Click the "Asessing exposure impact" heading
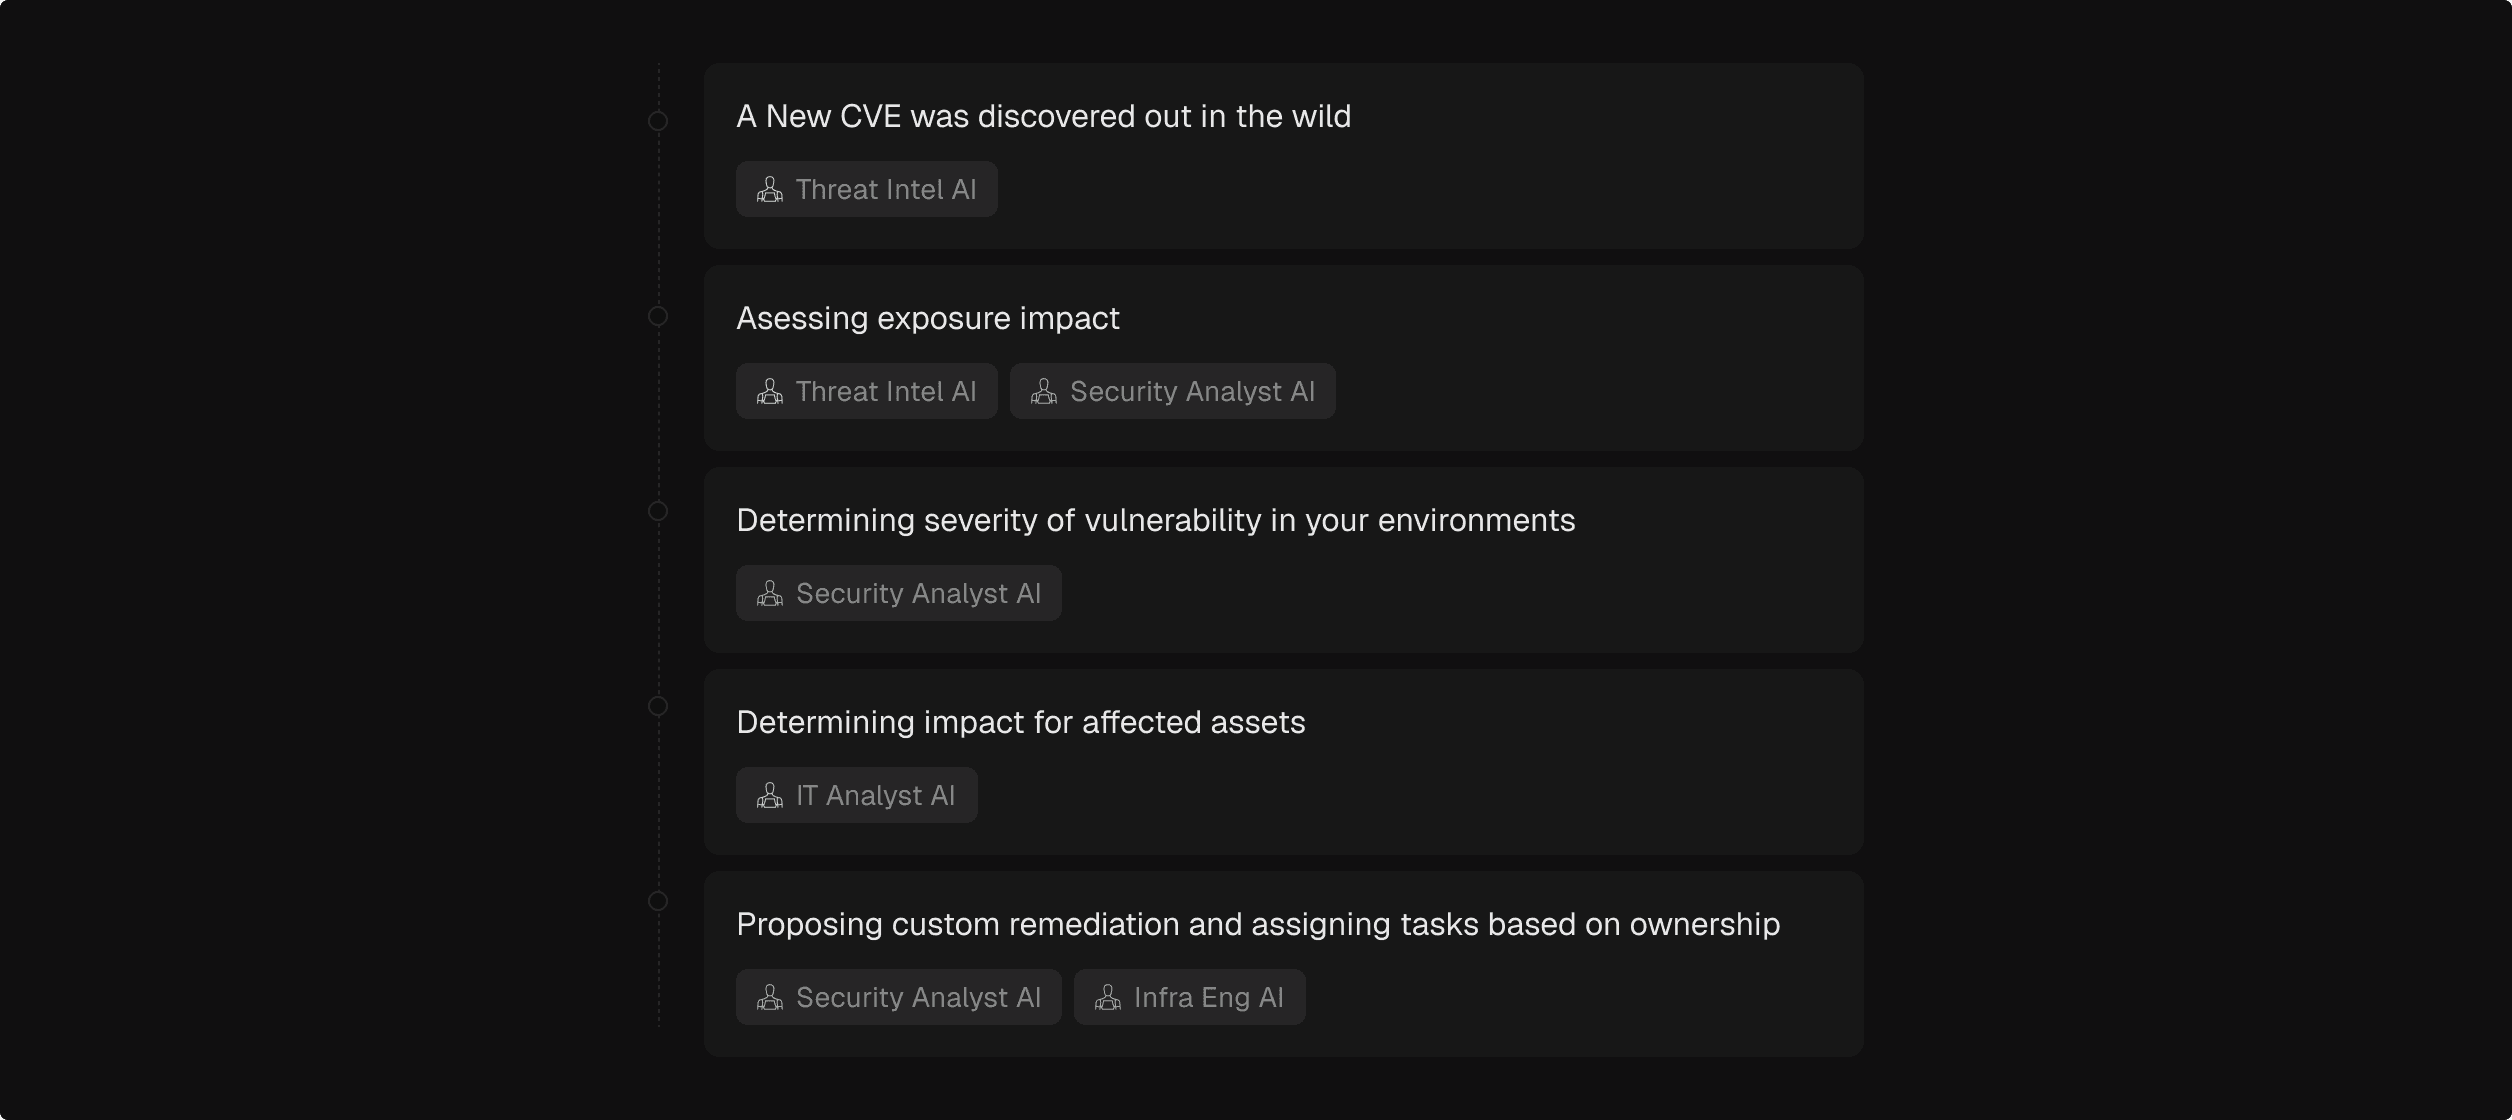 click(927, 319)
